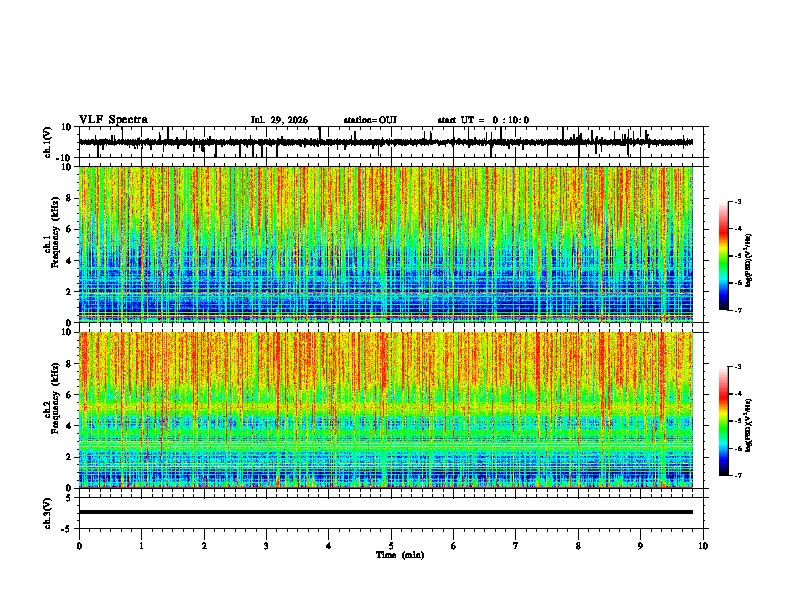Click the time axis tick label "7"

[x=516, y=546]
